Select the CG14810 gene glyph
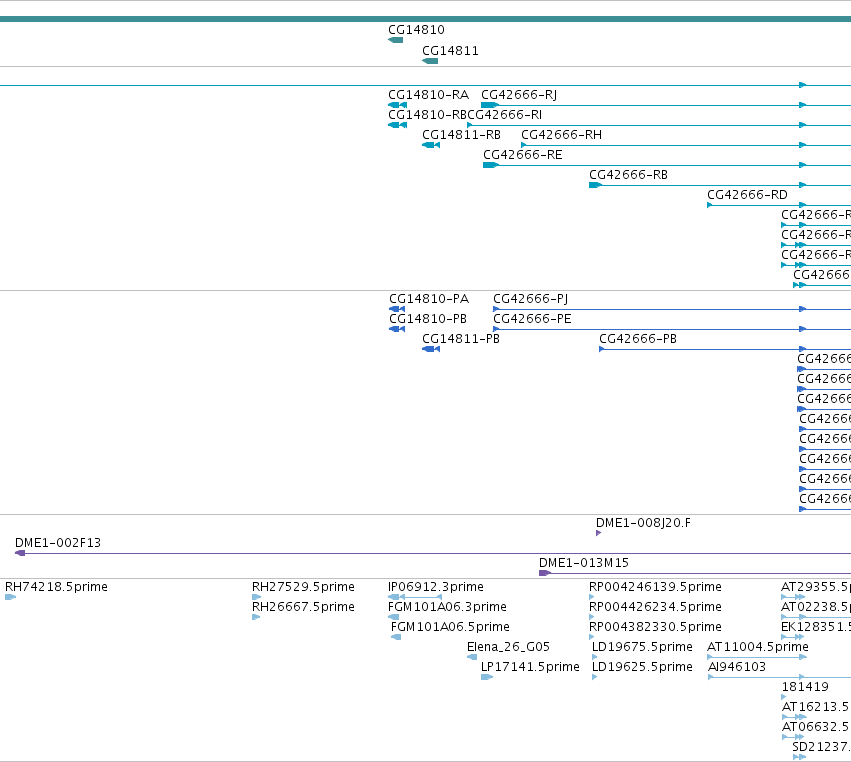 (396, 40)
